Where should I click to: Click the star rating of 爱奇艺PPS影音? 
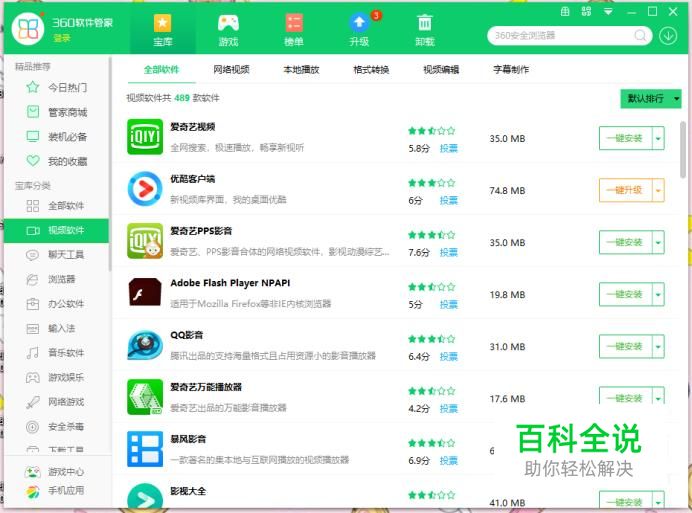tap(431, 235)
